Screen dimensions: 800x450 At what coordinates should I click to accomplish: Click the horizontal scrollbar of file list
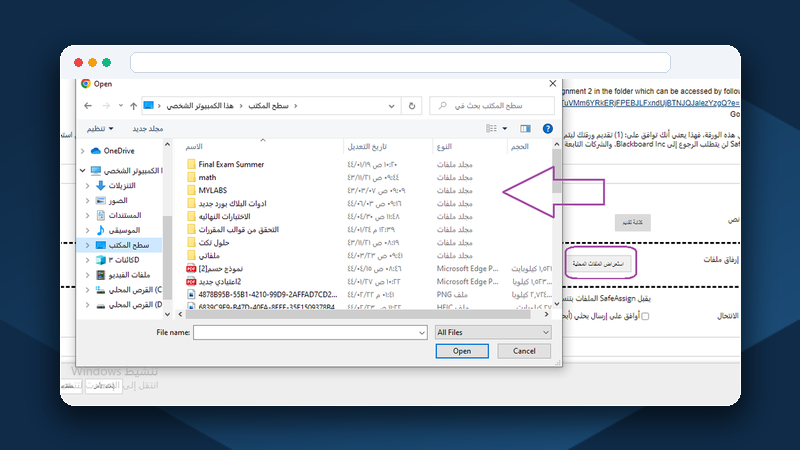point(358,314)
